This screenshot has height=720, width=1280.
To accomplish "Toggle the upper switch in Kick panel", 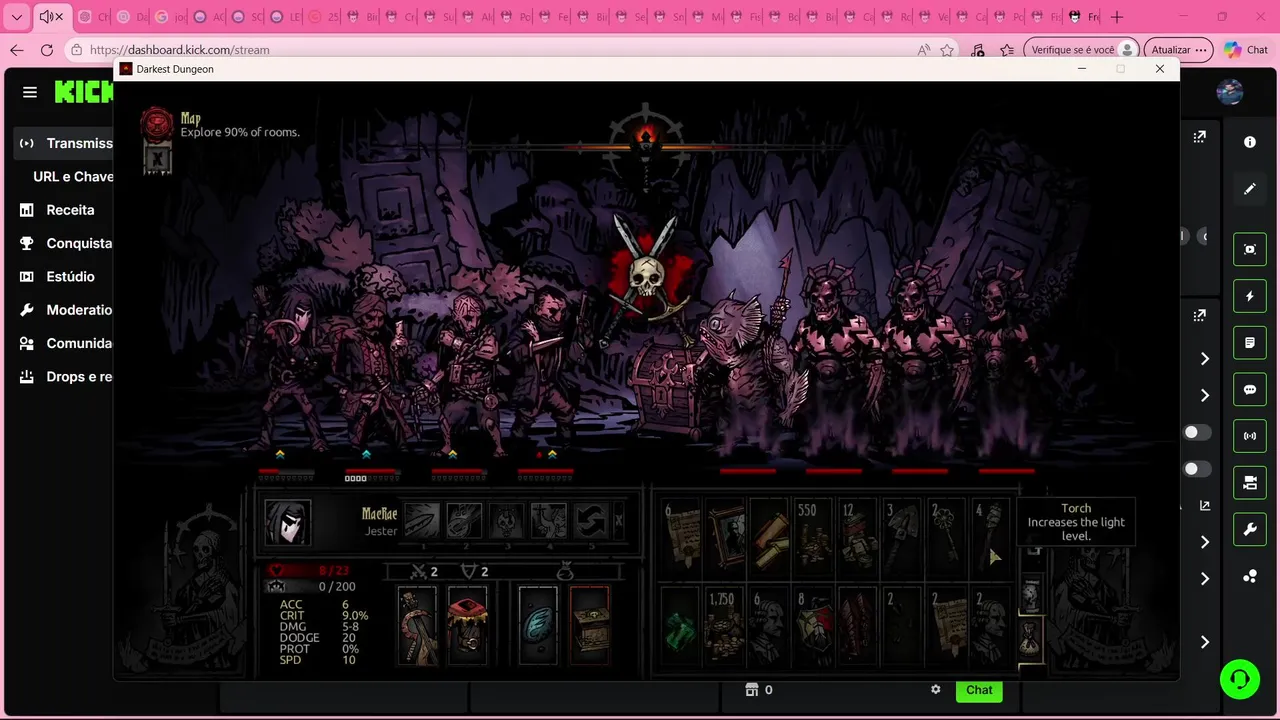I will 1196,432.
